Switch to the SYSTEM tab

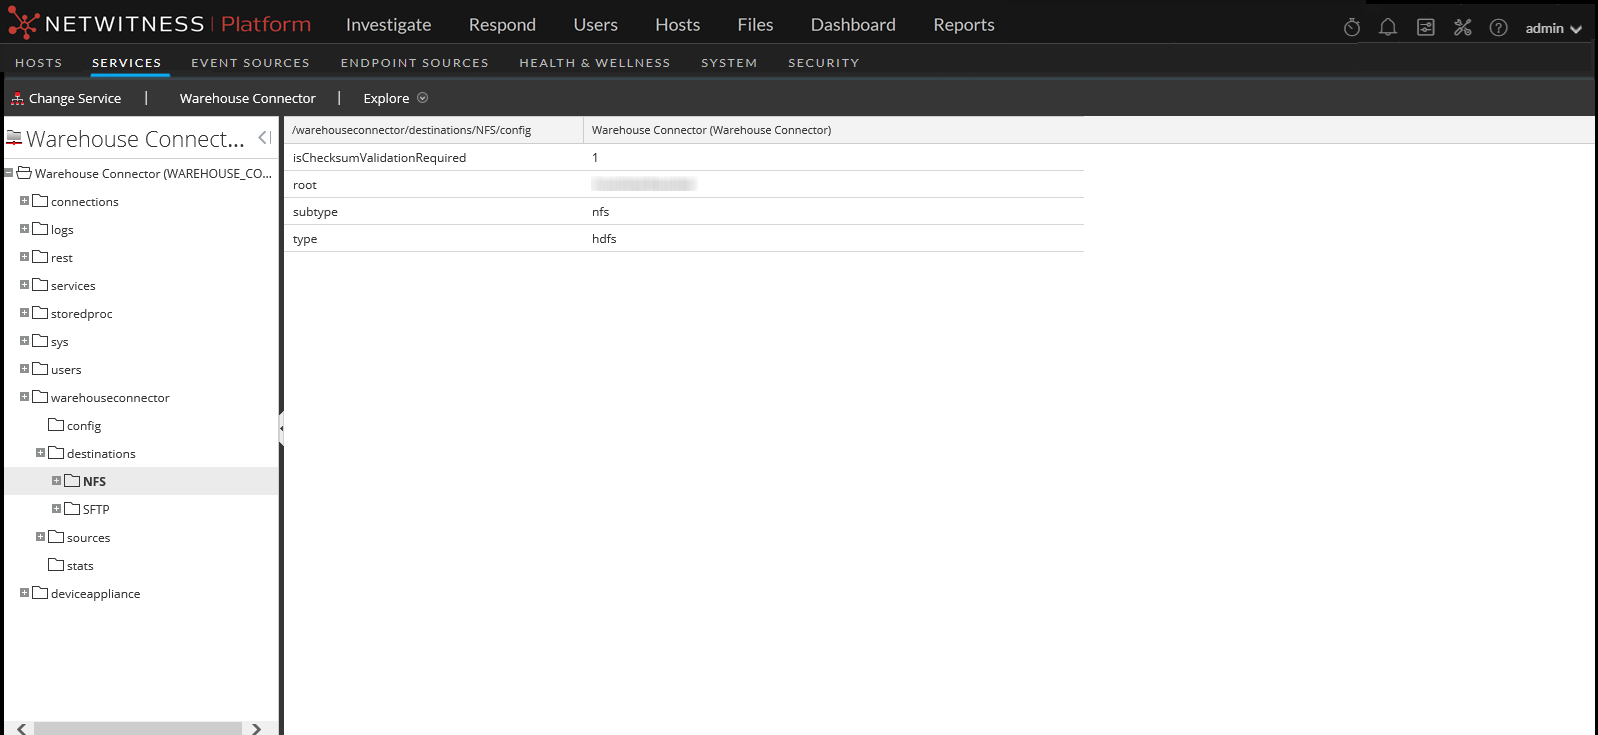pyautogui.click(x=729, y=62)
